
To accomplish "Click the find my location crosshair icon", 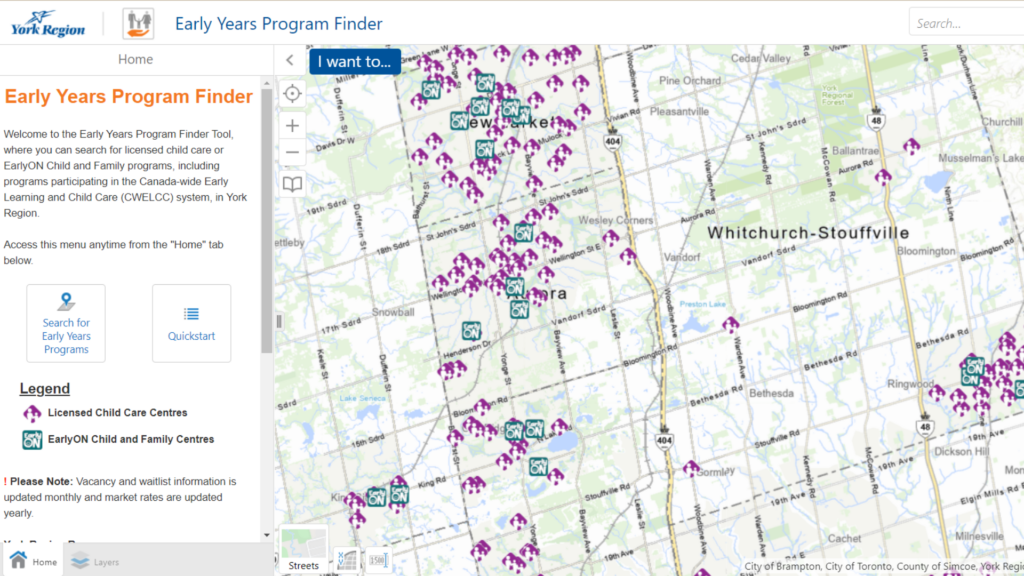I will [292, 92].
